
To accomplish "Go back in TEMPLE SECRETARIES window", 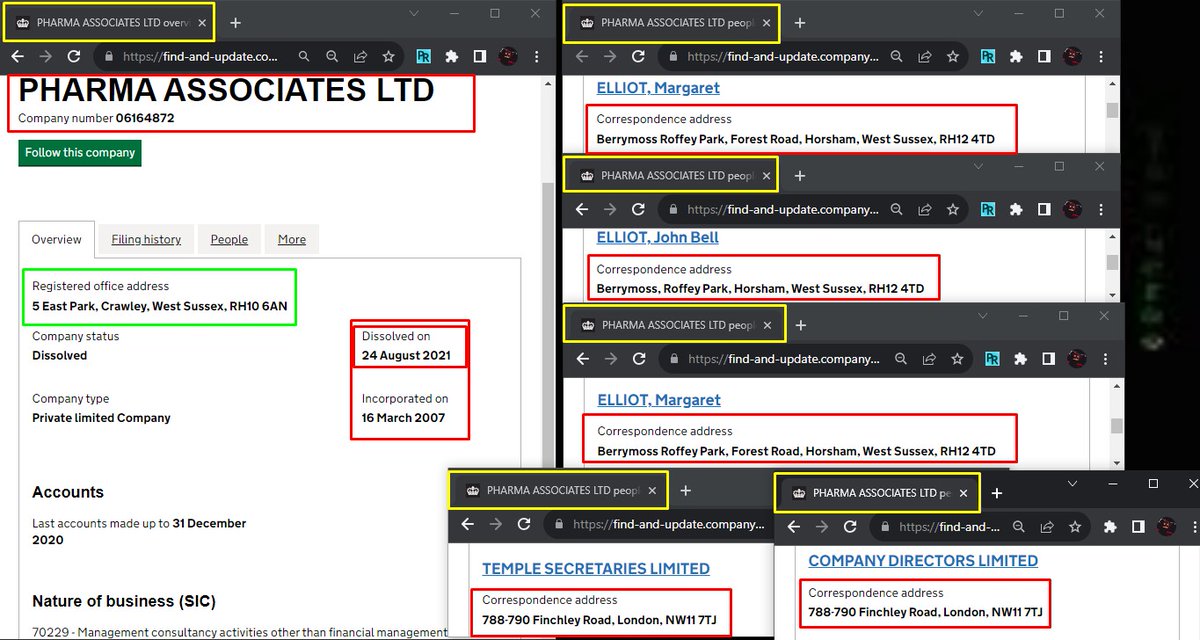I will pyautogui.click(x=468, y=524).
